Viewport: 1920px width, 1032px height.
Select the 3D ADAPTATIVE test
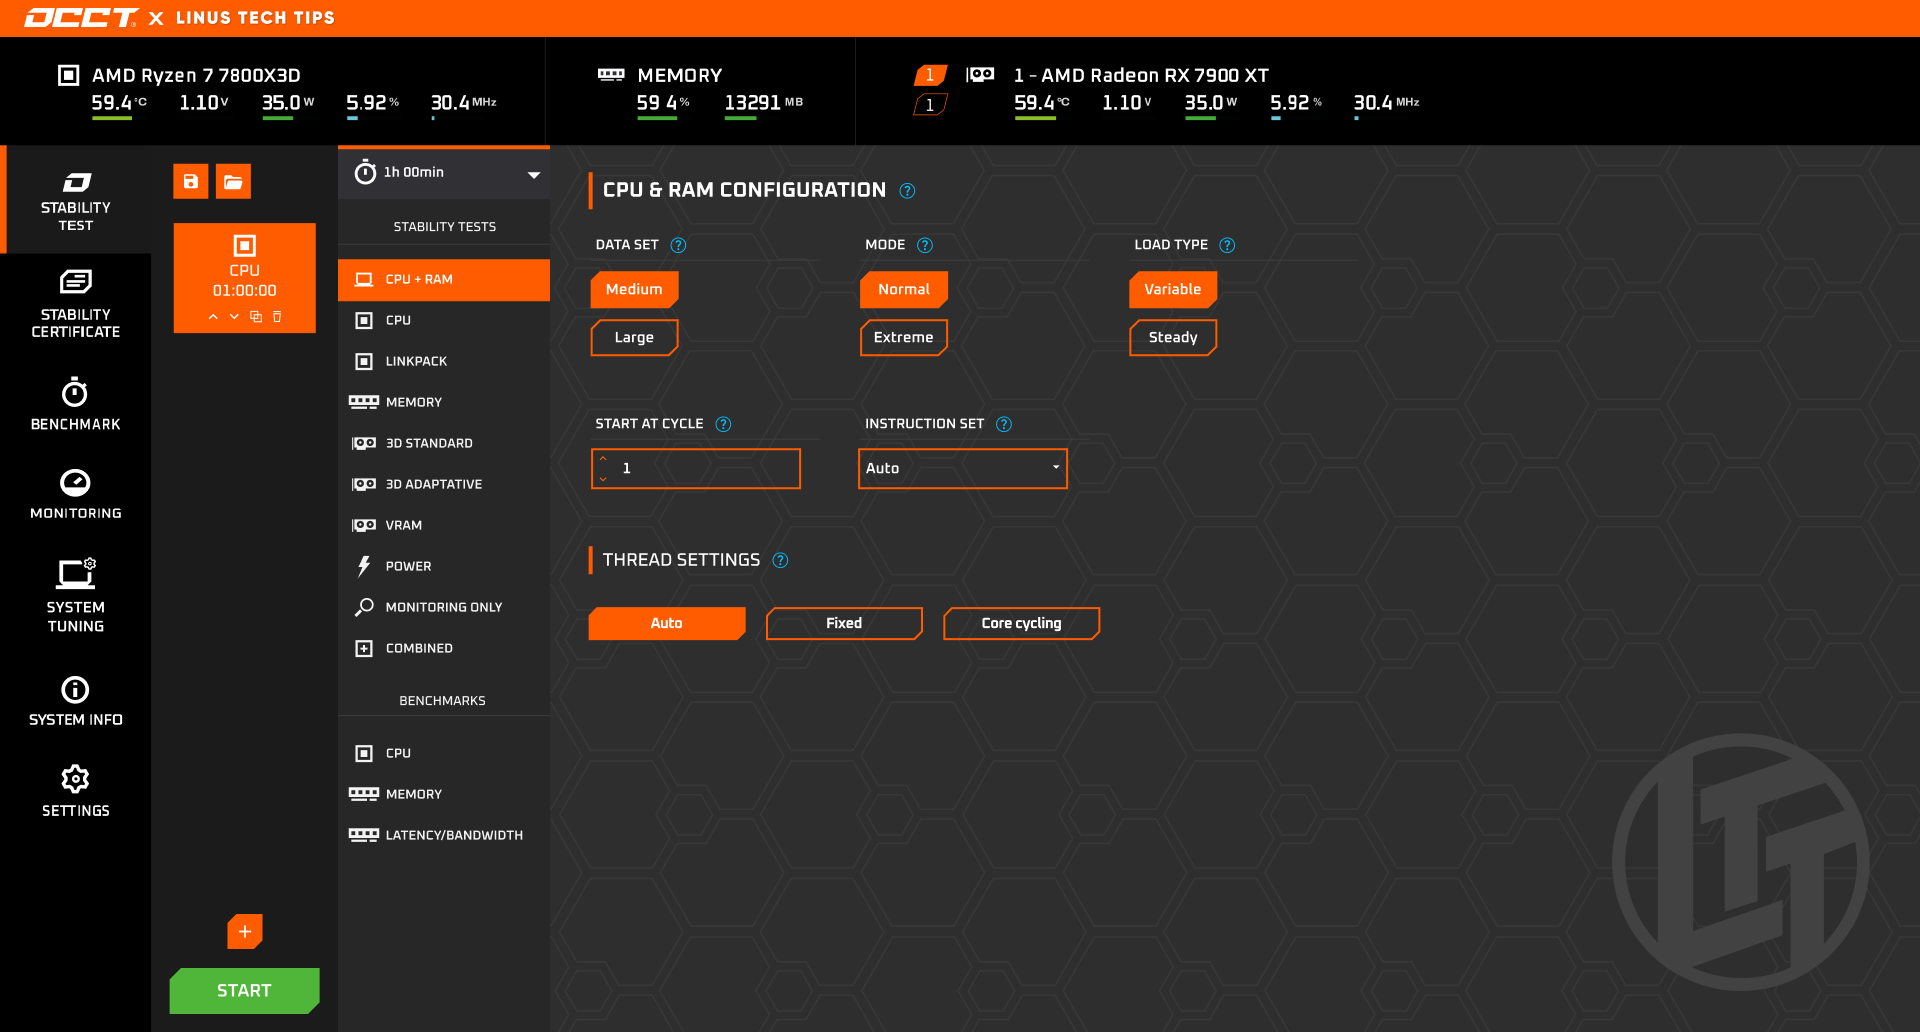[444, 485]
